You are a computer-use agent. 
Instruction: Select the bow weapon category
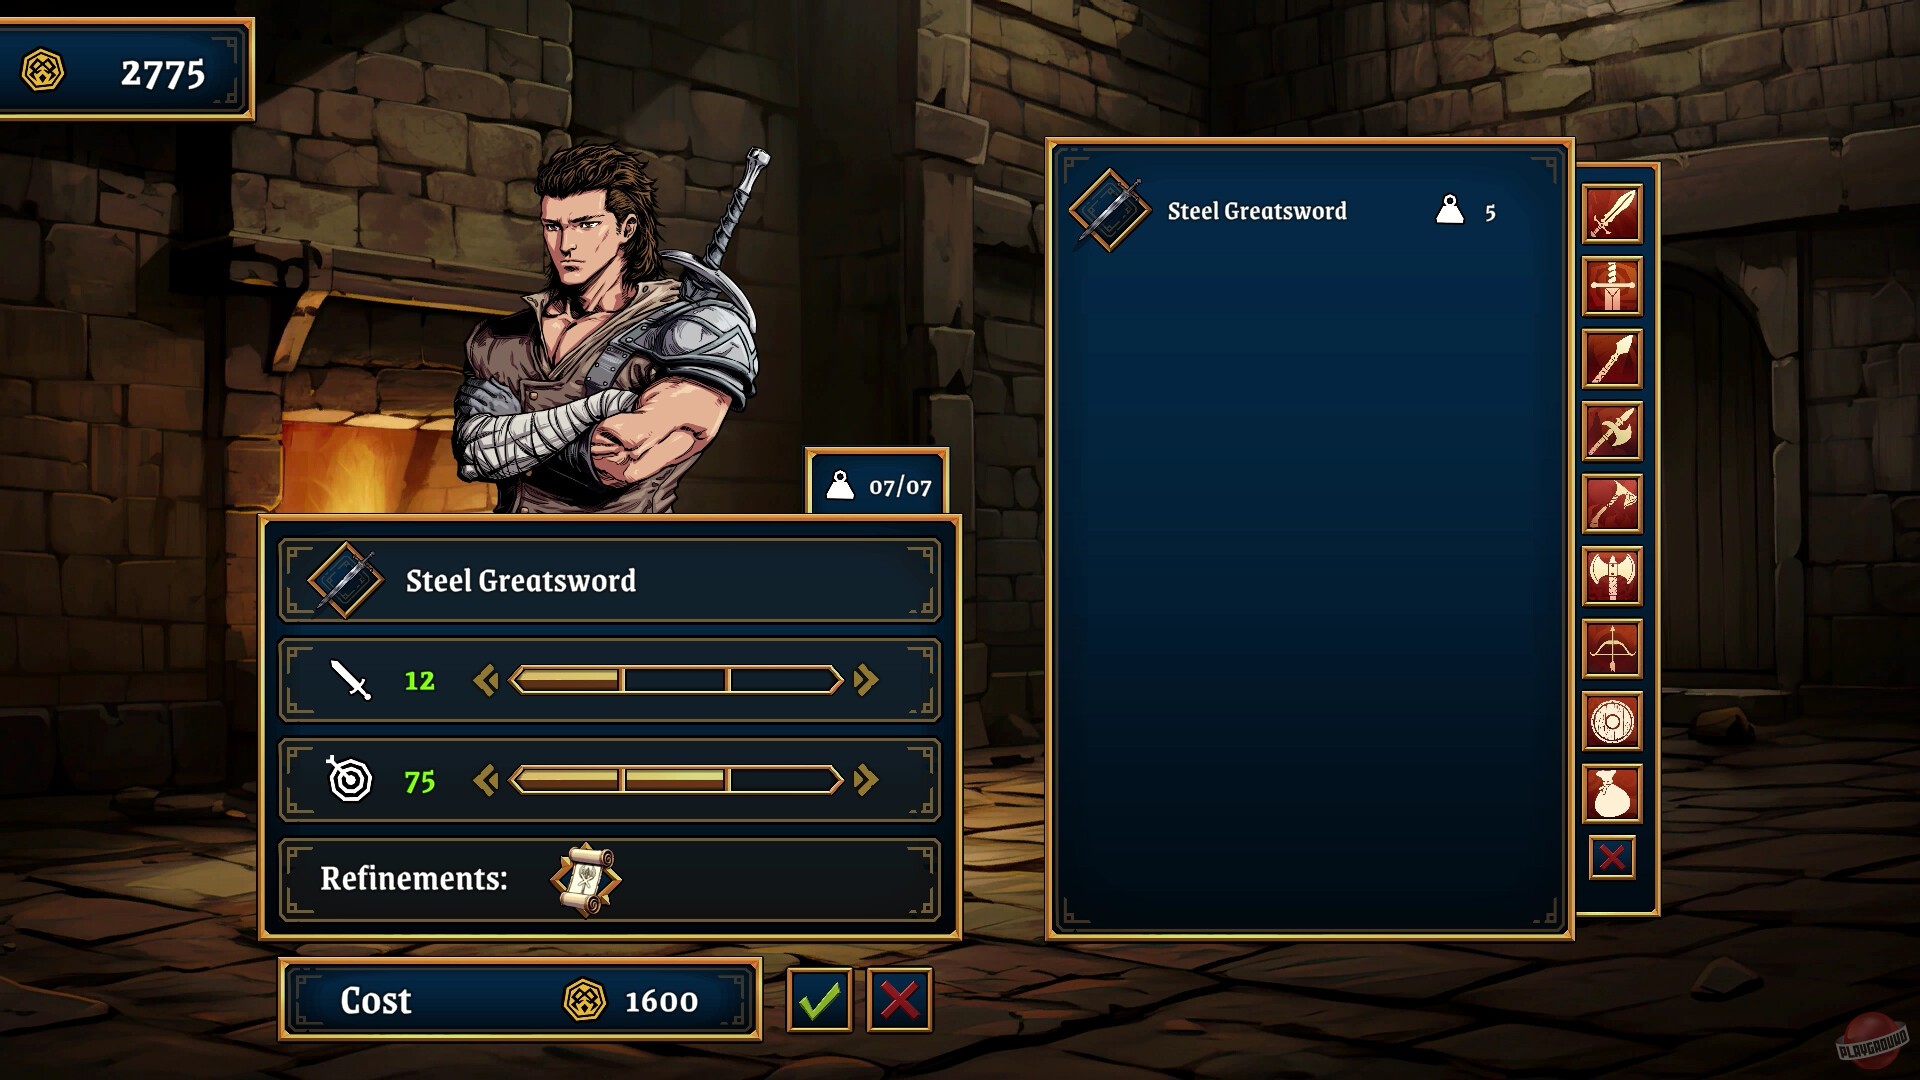[x=1612, y=649]
